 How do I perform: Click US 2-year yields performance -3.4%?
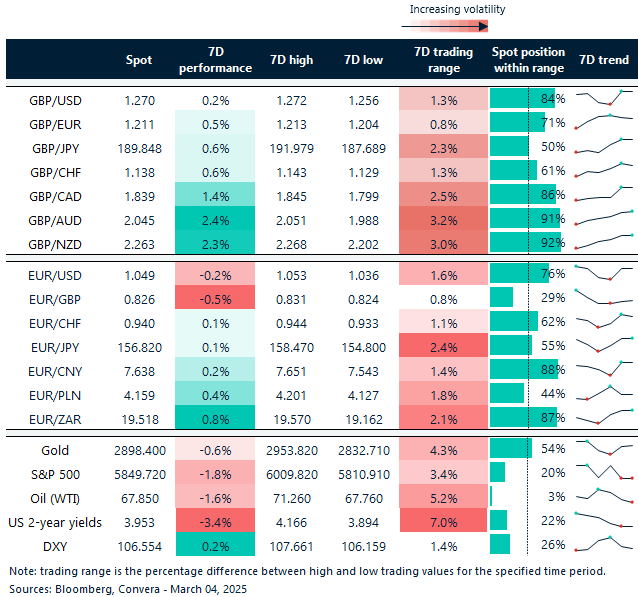coord(215,520)
